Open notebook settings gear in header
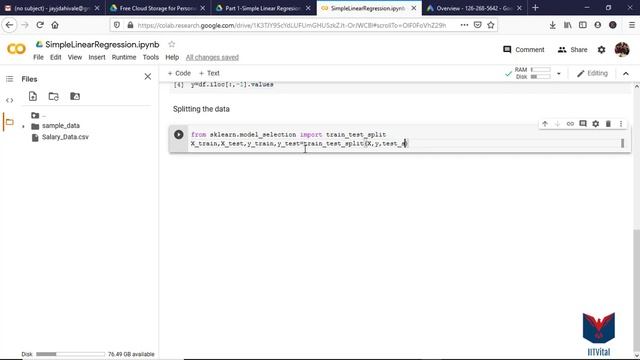Image resolution: width=640 pixels, height=360 pixels. click(602, 50)
